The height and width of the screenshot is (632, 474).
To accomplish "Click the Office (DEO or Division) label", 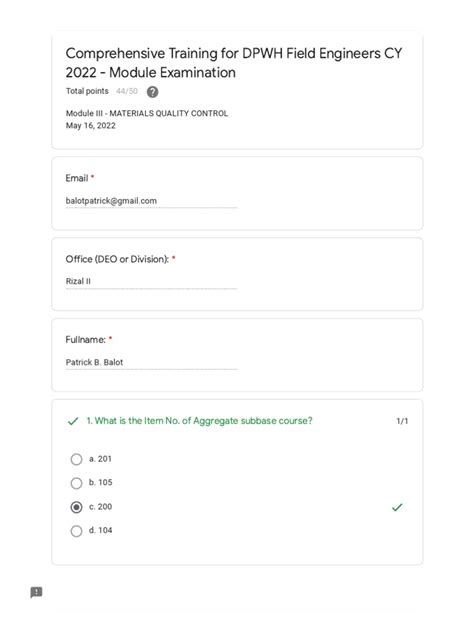I will [x=117, y=259].
